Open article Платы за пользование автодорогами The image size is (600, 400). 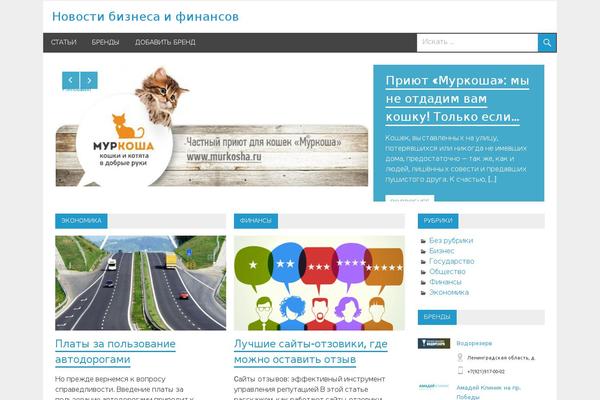point(115,352)
